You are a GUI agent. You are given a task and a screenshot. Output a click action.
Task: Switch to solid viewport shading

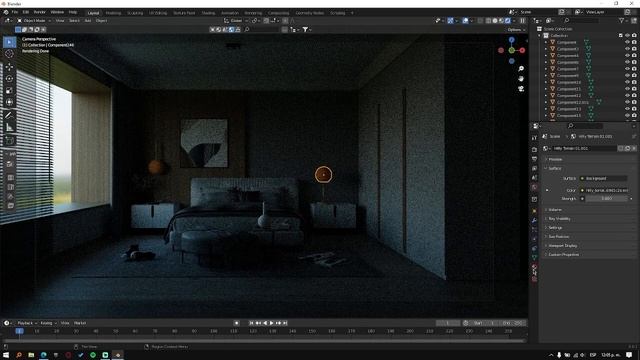coord(495,20)
